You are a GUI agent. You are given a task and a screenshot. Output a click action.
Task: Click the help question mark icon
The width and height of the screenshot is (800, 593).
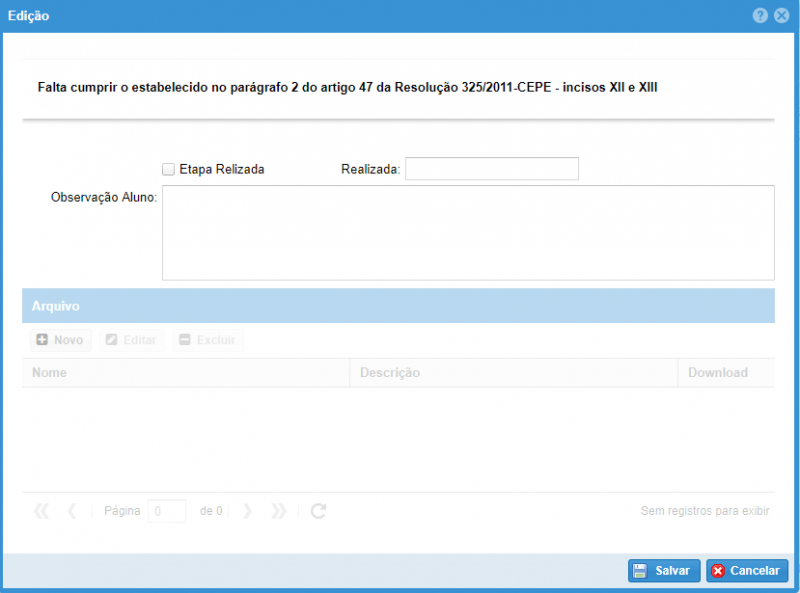761,16
